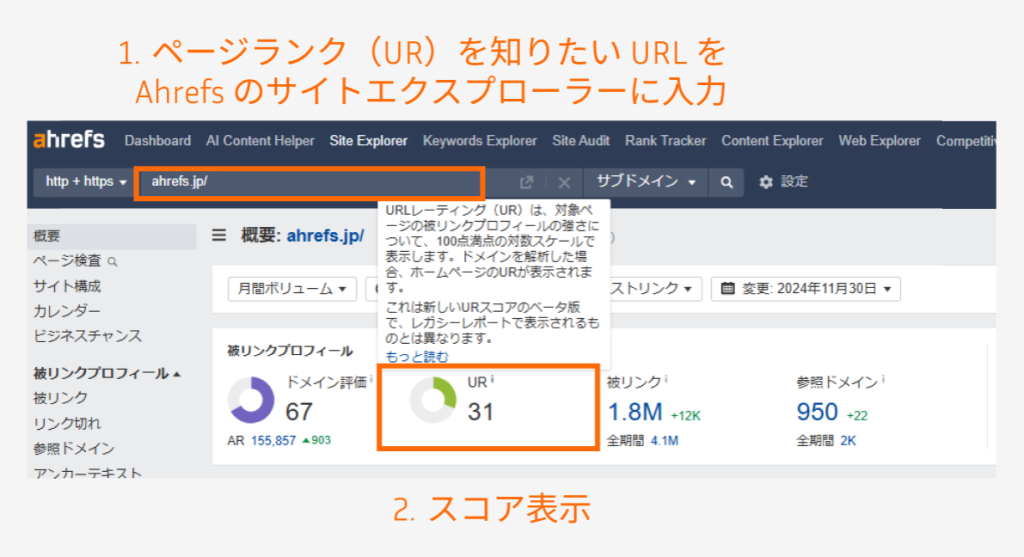Image resolution: width=1024 pixels, height=557 pixels.
Task: Toggle the hamburger menu beside 概要
Action: (x=219, y=235)
